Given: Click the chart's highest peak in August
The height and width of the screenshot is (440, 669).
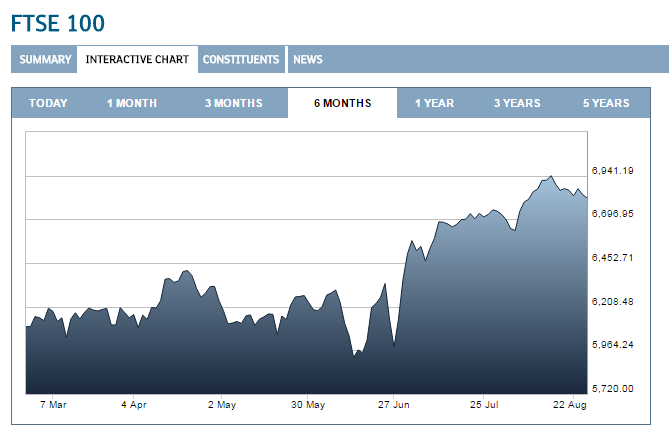Looking at the screenshot, I should click(x=551, y=176).
